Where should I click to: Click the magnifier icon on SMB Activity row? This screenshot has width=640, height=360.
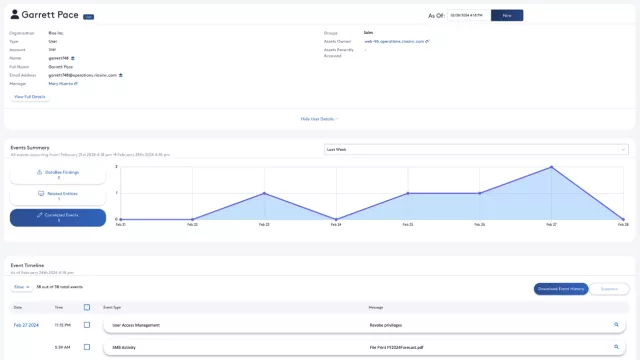coord(616,347)
